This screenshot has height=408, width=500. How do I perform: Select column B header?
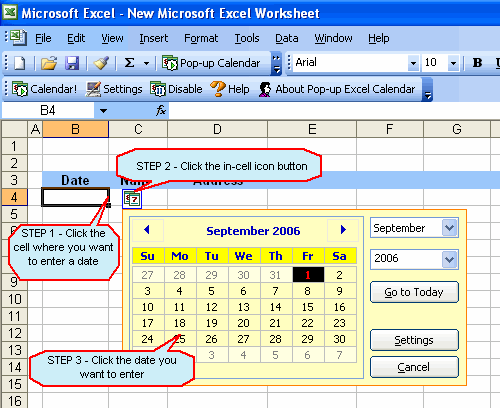point(76,129)
